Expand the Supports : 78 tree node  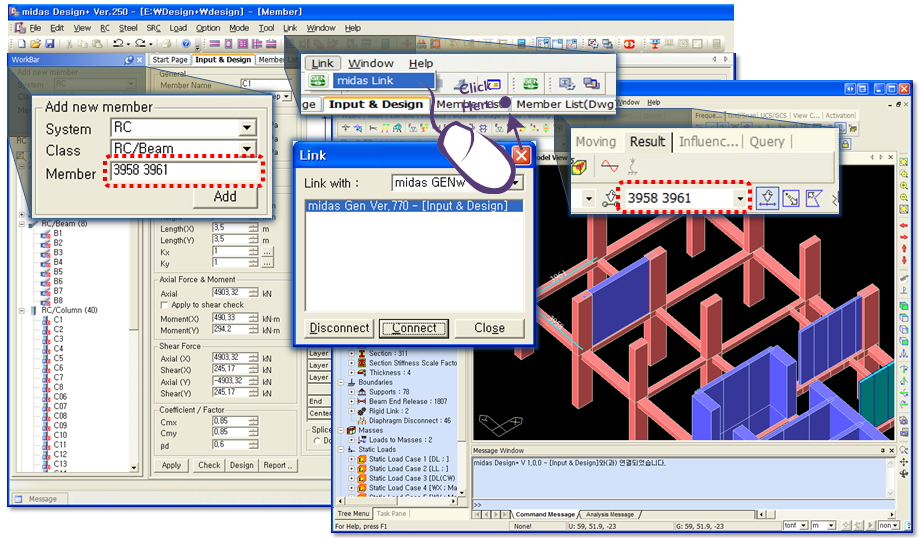click(351, 392)
